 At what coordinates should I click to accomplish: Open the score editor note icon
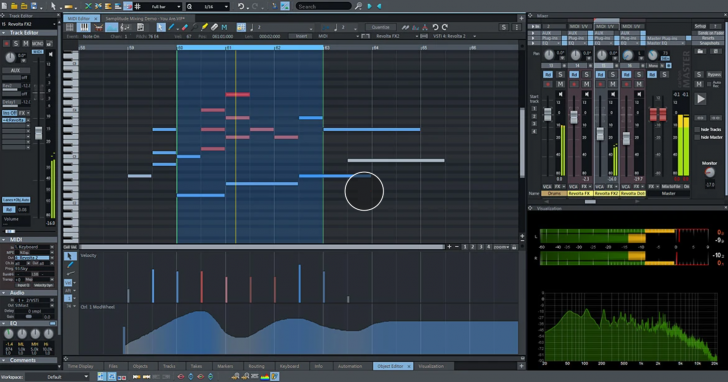pyautogui.click(x=125, y=27)
